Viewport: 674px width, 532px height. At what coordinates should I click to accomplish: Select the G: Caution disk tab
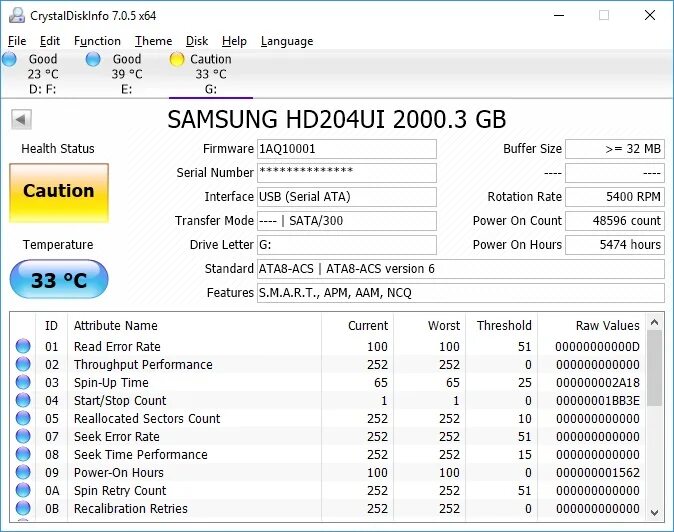[x=211, y=74]
